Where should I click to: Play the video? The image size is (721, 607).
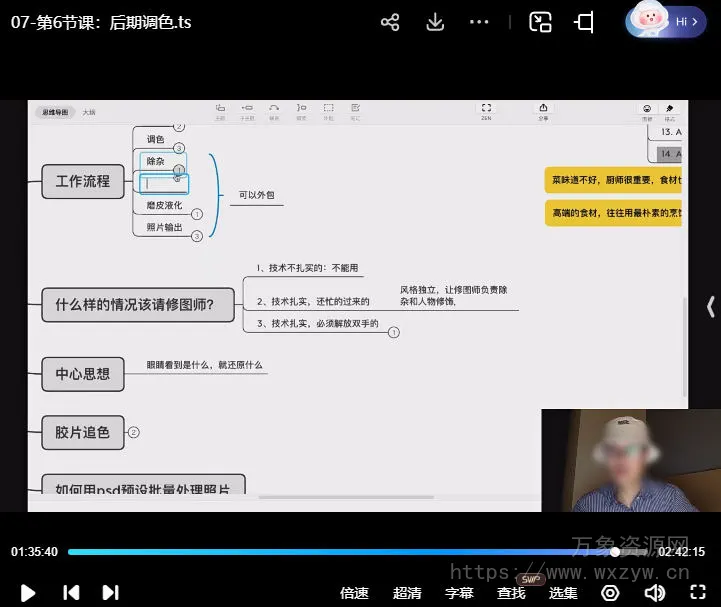pyautogui.click(x=28, y=592)
